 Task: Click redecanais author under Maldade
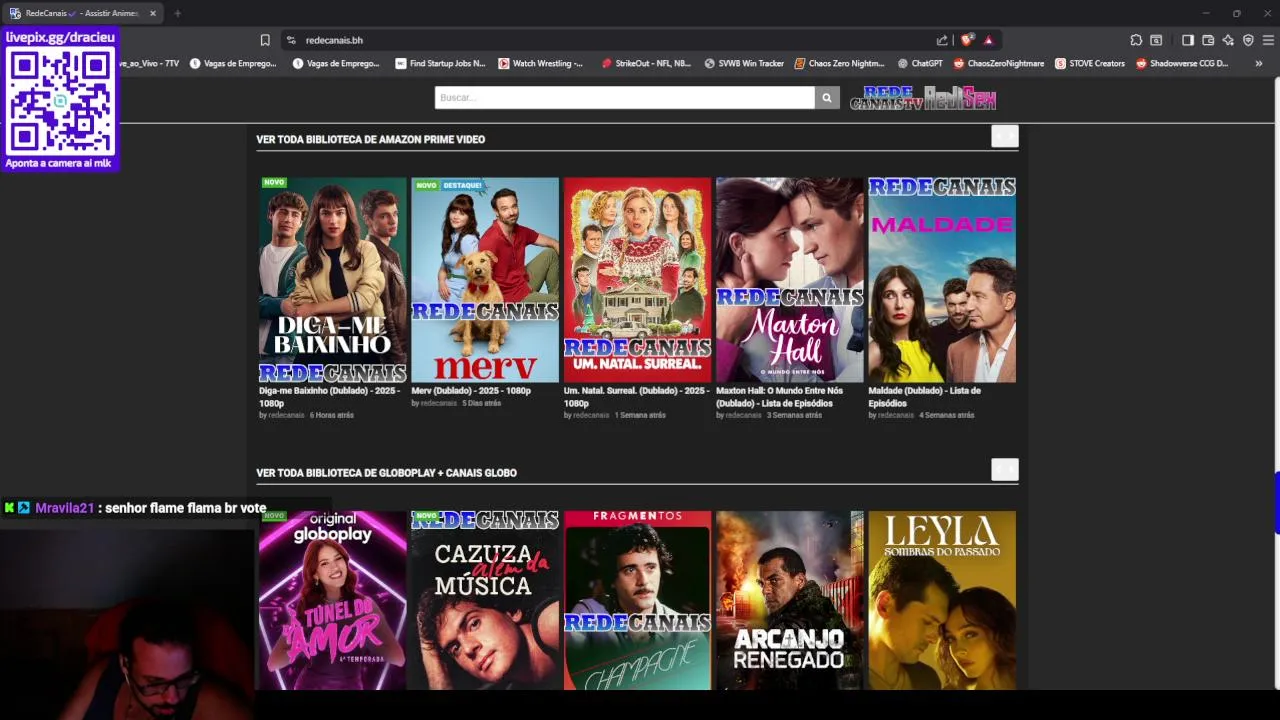click(x=895, y=415)
